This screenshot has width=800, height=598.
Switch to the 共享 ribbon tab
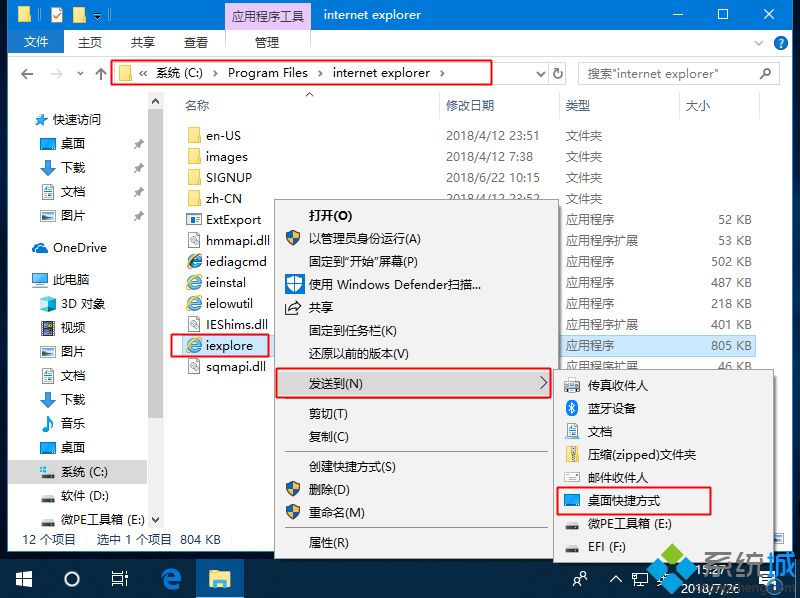142,42
